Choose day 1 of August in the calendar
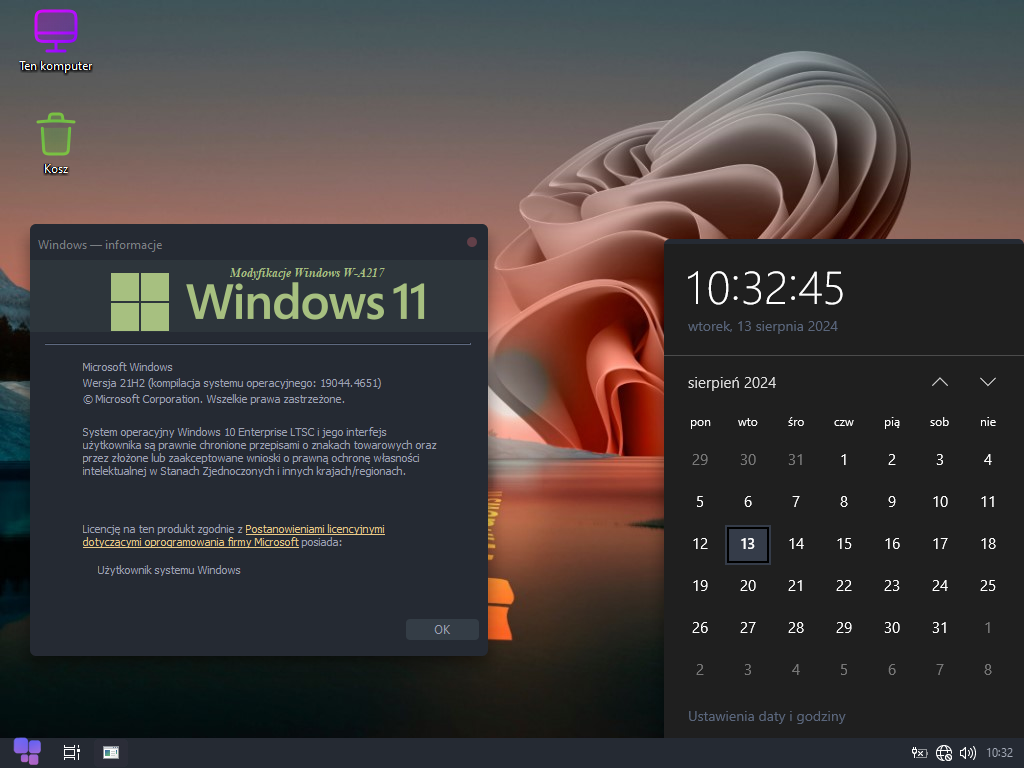This screenshot has width=1024, height=768. click(844, 460)
